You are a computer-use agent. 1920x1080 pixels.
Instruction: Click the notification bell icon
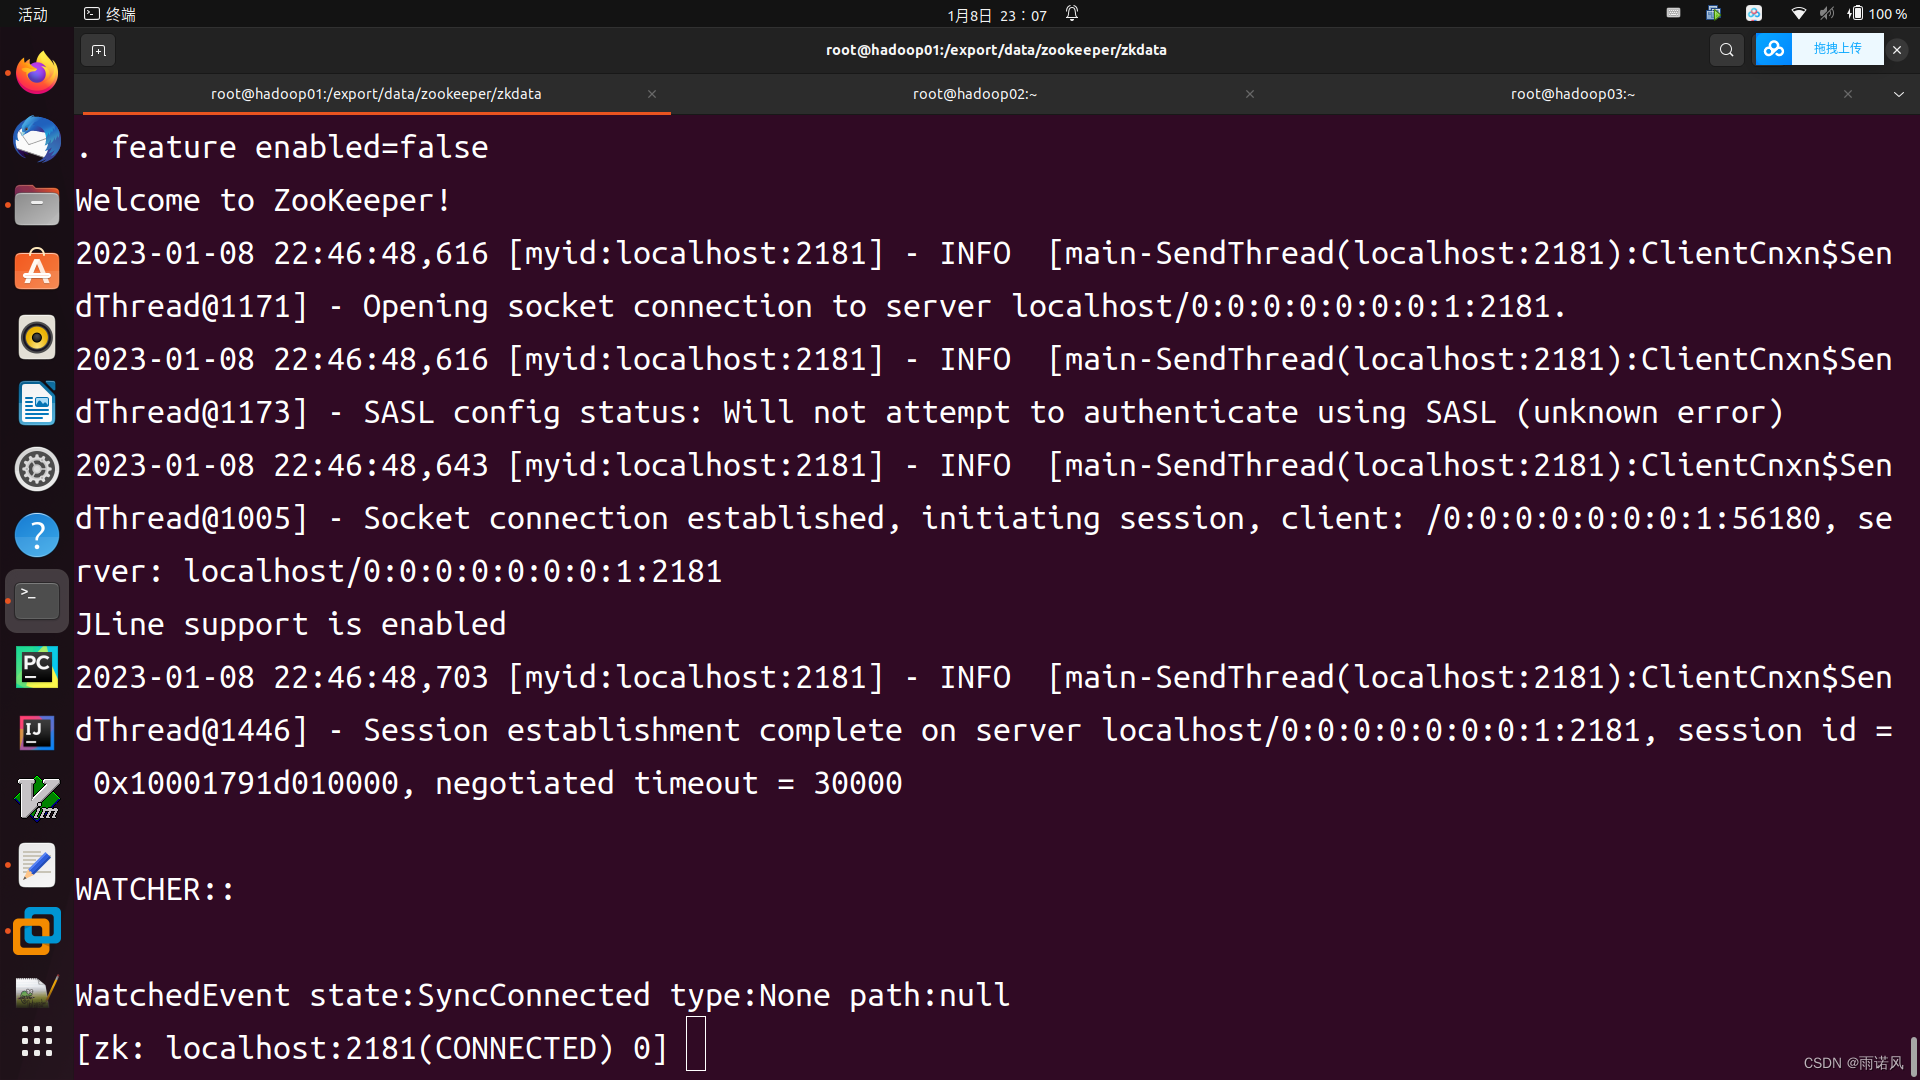tap(1072, 14)
